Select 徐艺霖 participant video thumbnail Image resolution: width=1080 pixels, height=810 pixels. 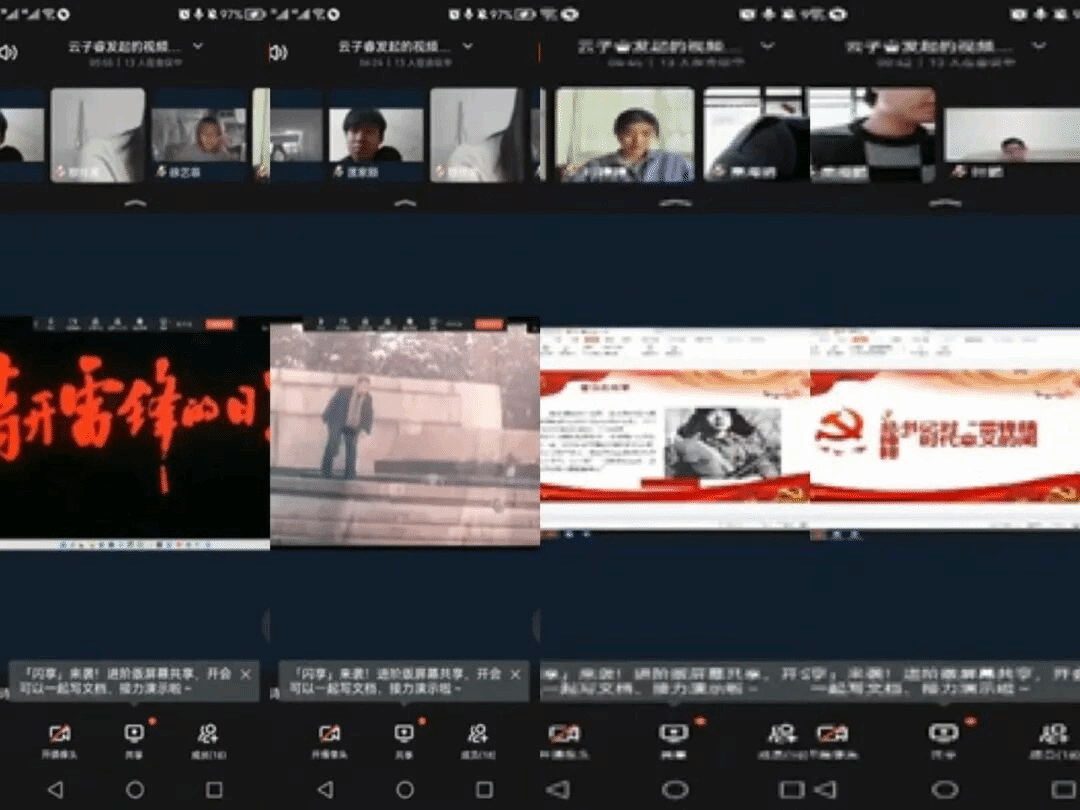[x=198, y=135]
